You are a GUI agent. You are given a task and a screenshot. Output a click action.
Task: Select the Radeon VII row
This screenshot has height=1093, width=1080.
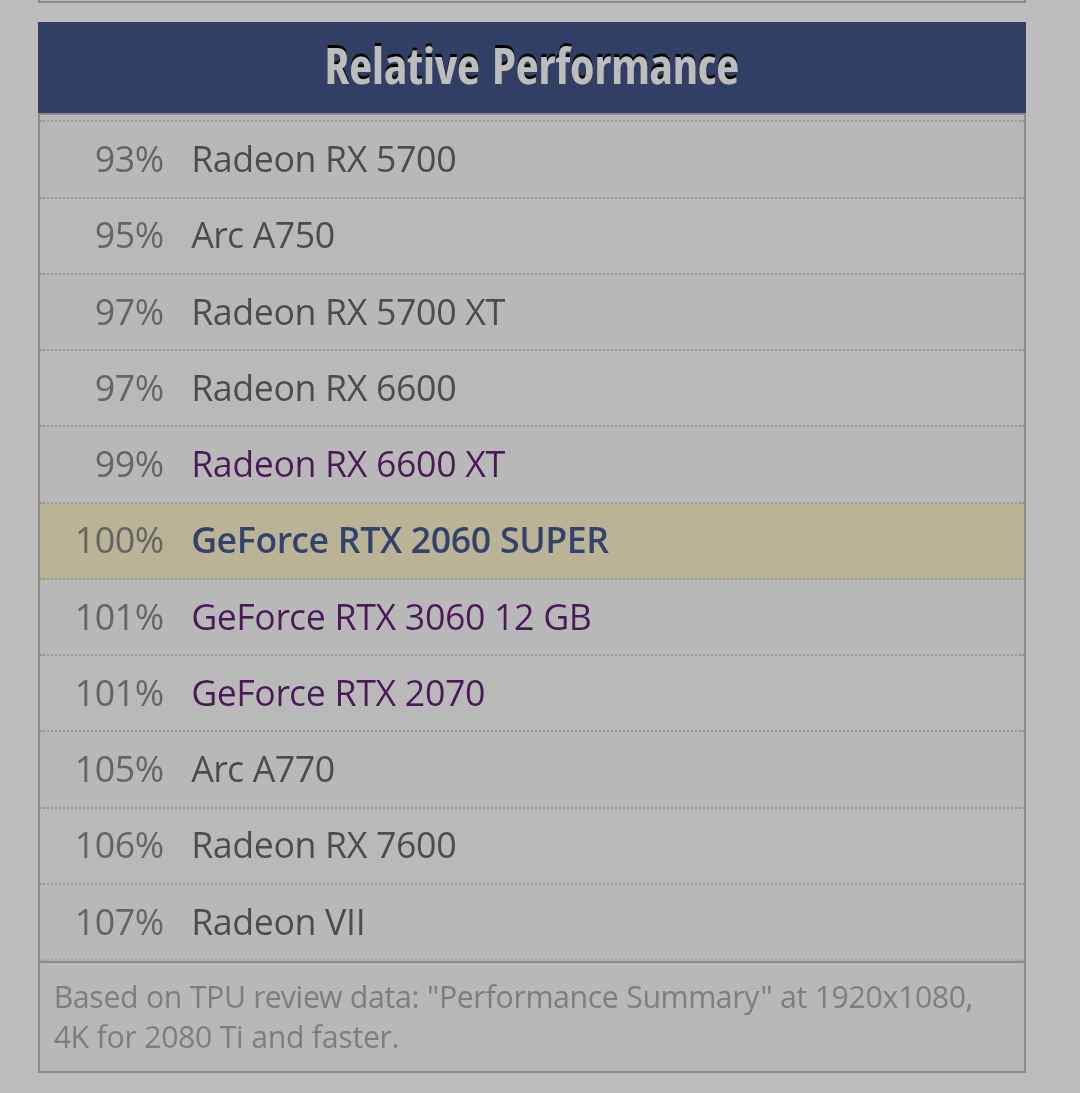532,922
